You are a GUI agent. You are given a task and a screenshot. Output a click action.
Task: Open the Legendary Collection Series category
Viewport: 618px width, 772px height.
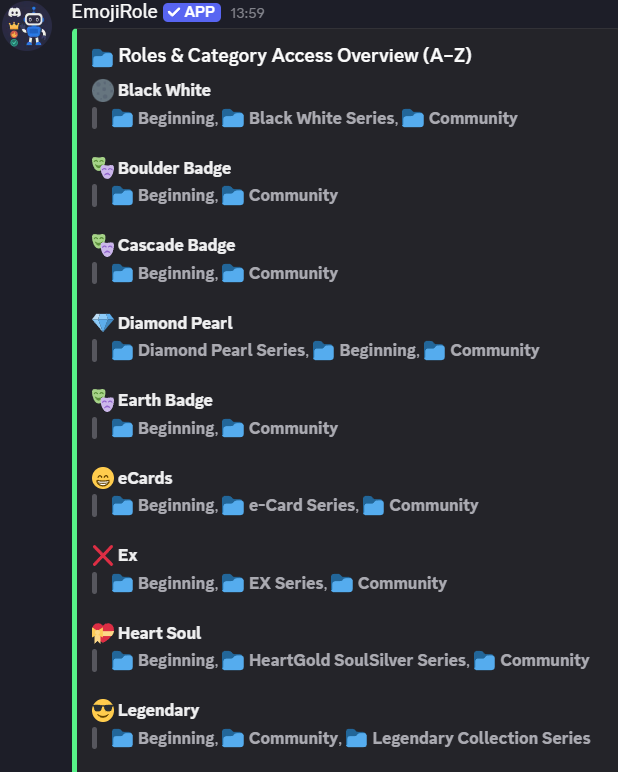(481, 738)
